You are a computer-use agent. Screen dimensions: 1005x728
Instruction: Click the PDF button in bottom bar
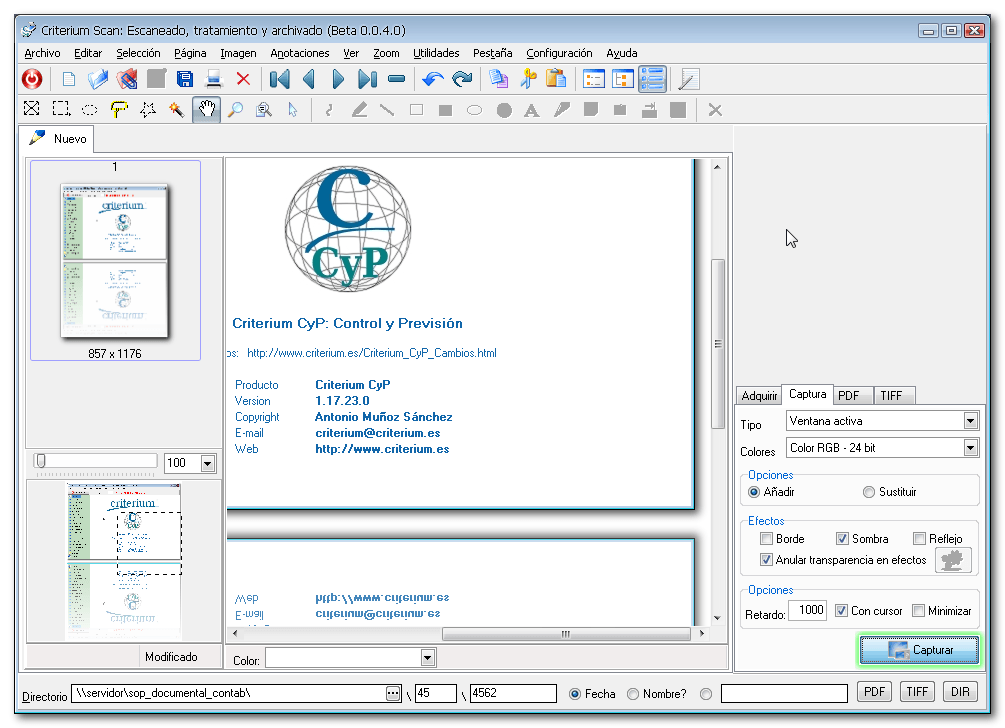[x=874, y=692]
